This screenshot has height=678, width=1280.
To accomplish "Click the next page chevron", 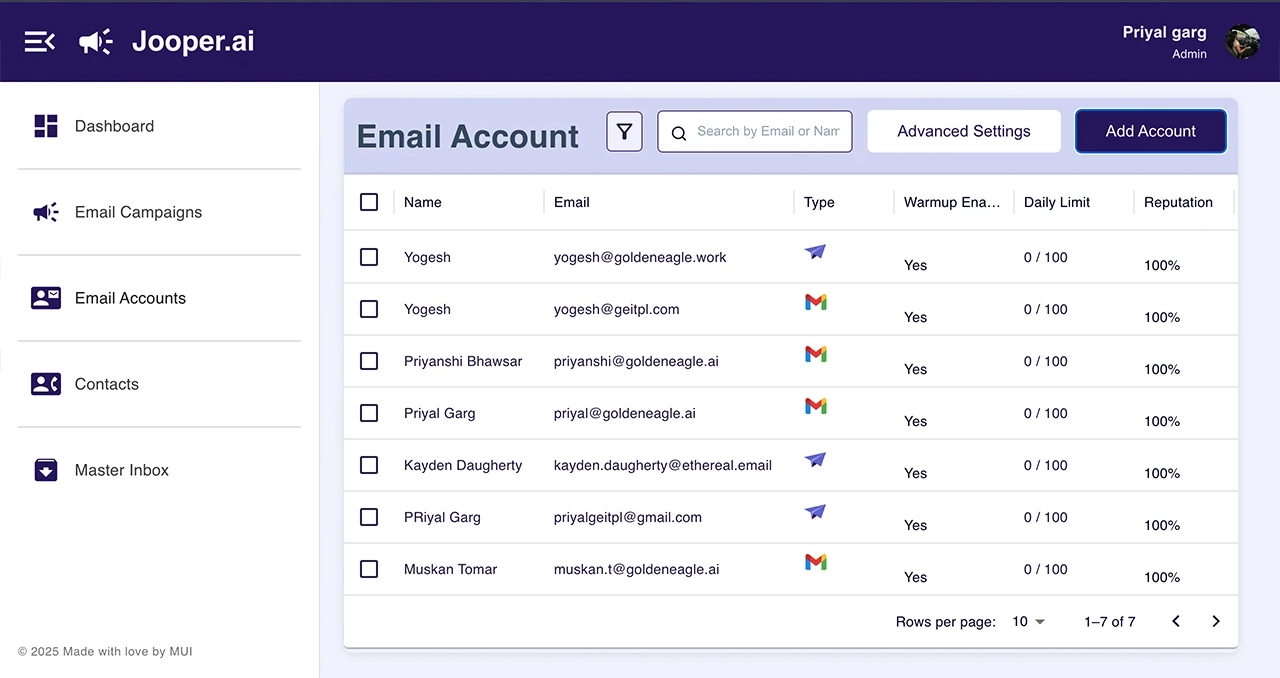I will 1216,621.
